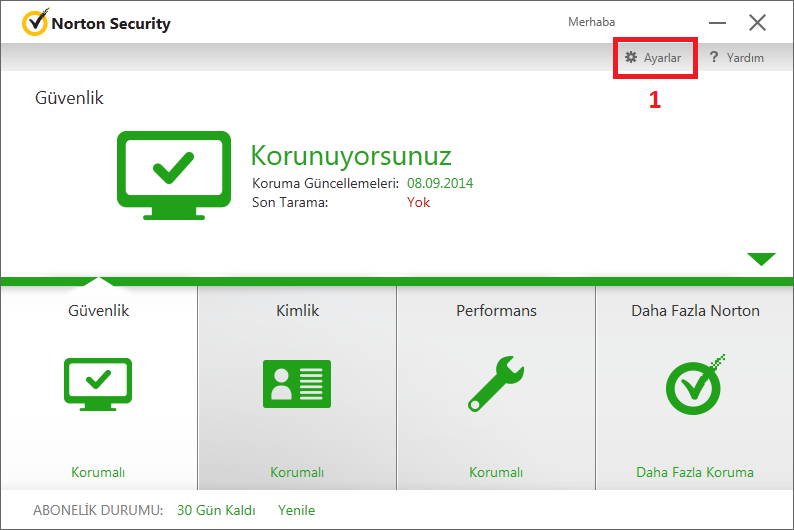This screenshot has width=794, height=530.
Task: Click the Yenile renewal link
Action: pos(296,510)
